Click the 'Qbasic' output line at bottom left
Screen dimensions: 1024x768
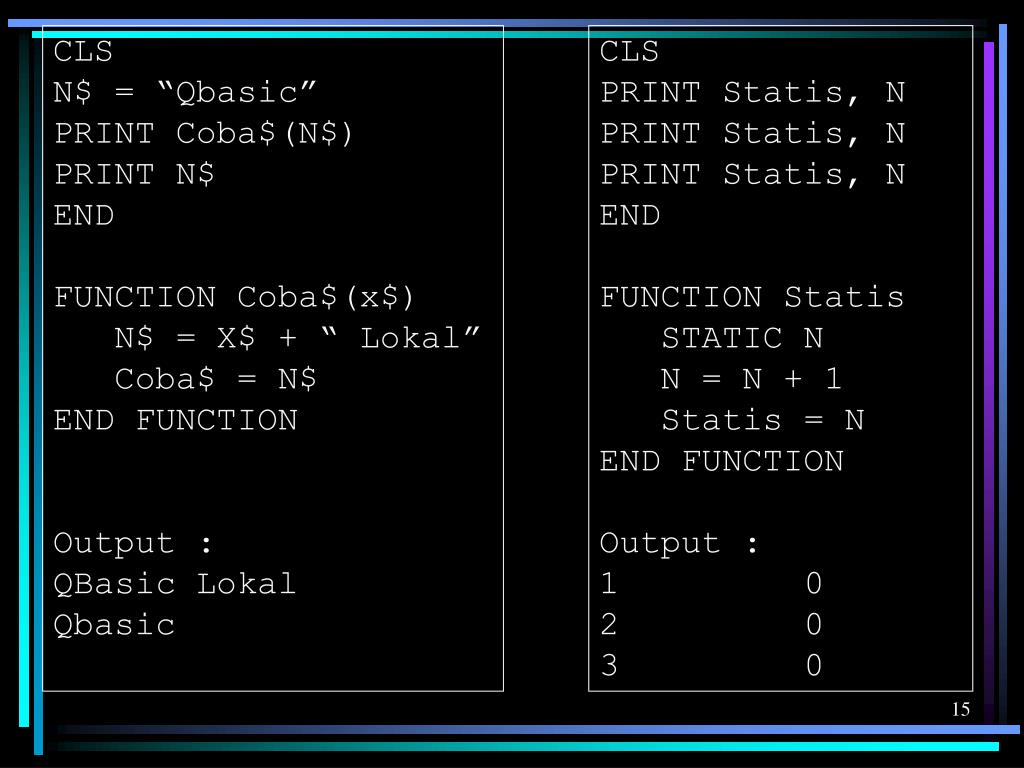coord(114,626)
